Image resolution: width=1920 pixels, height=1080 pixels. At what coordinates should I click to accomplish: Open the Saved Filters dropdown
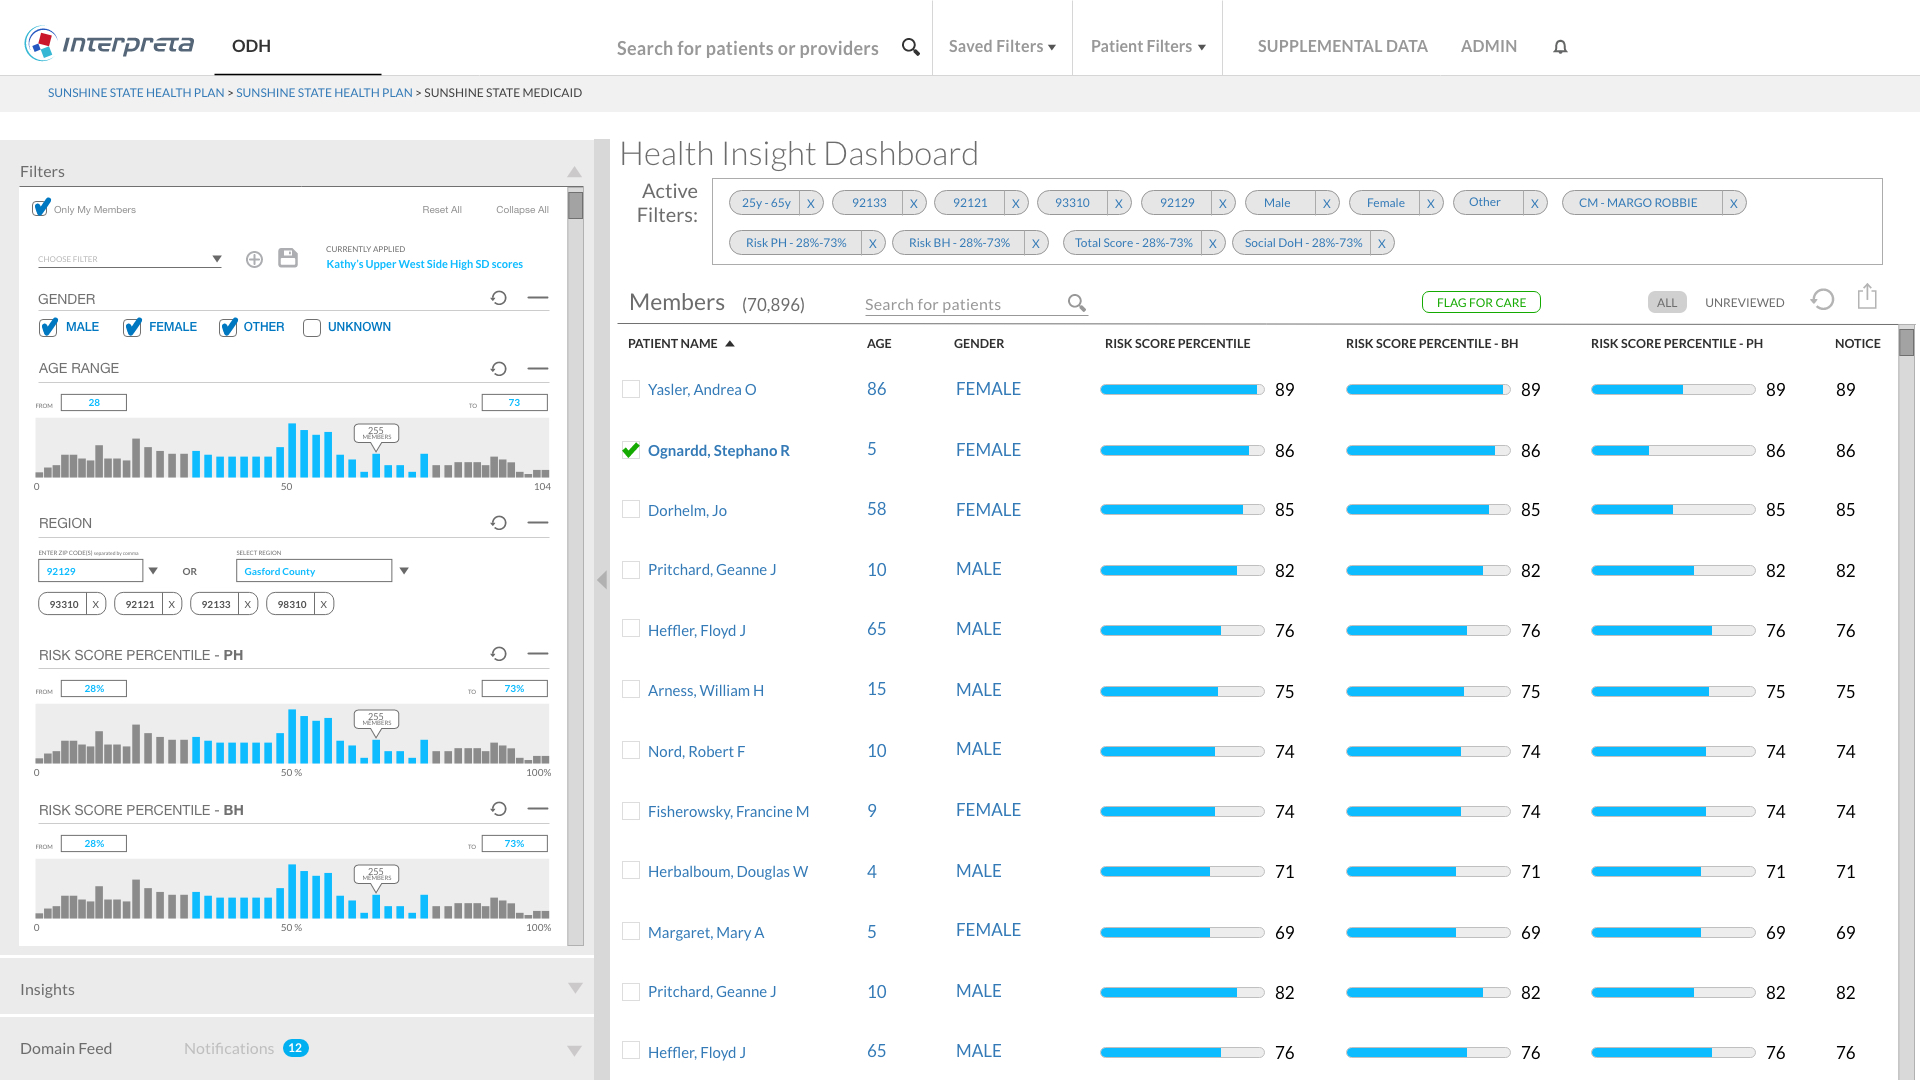click(1002, 46)
